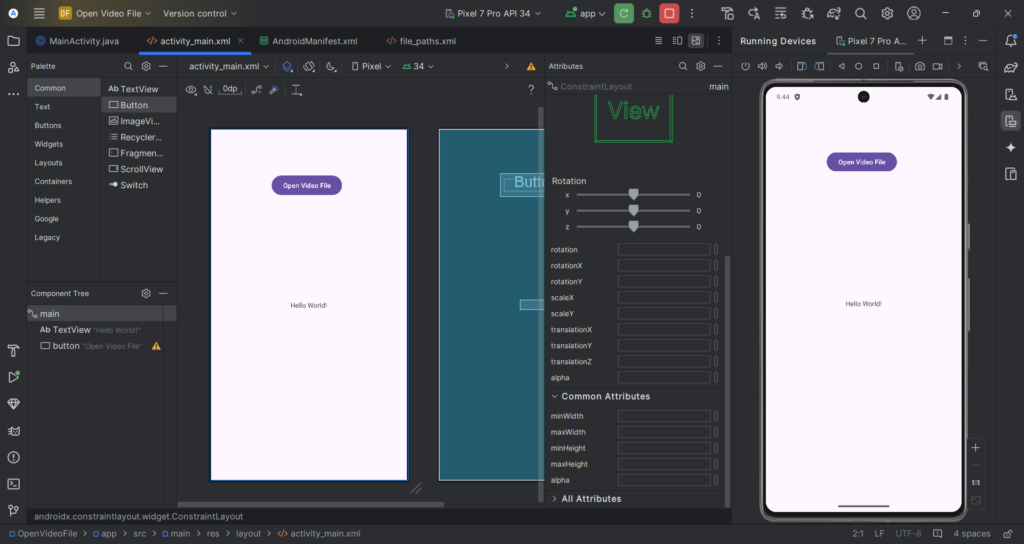Click rotation x slider handle

pos(633,195)
